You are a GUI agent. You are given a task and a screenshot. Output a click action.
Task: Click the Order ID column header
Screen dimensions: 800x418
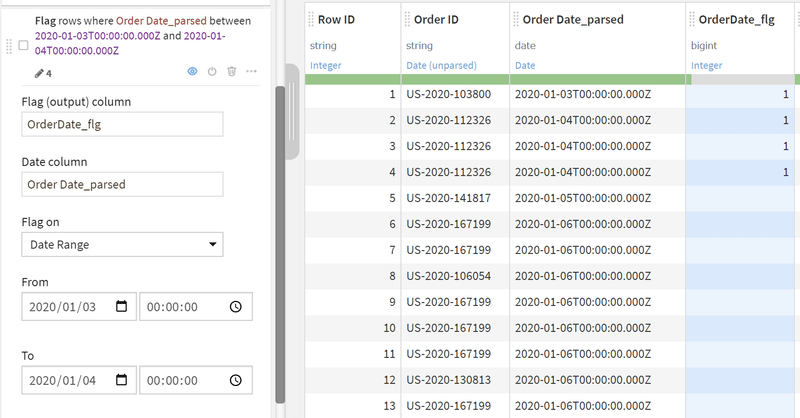(x=436, y=19)
